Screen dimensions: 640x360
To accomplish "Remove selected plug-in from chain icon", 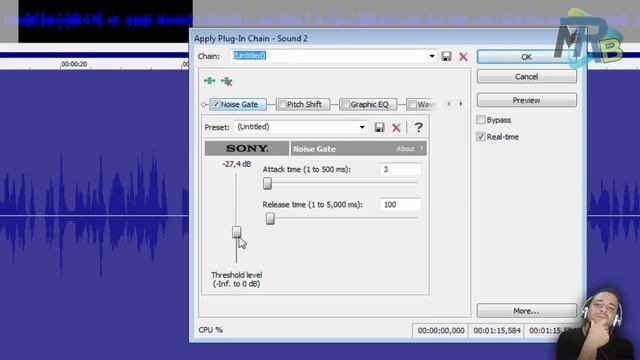I will coord(227,81).
